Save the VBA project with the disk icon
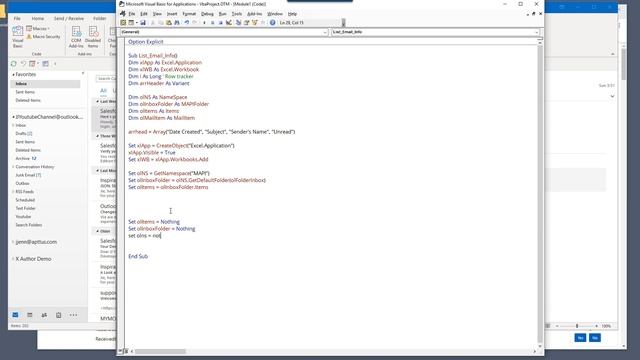The height and width of the screenshot is (360, 640). click(x=143, y=22)
